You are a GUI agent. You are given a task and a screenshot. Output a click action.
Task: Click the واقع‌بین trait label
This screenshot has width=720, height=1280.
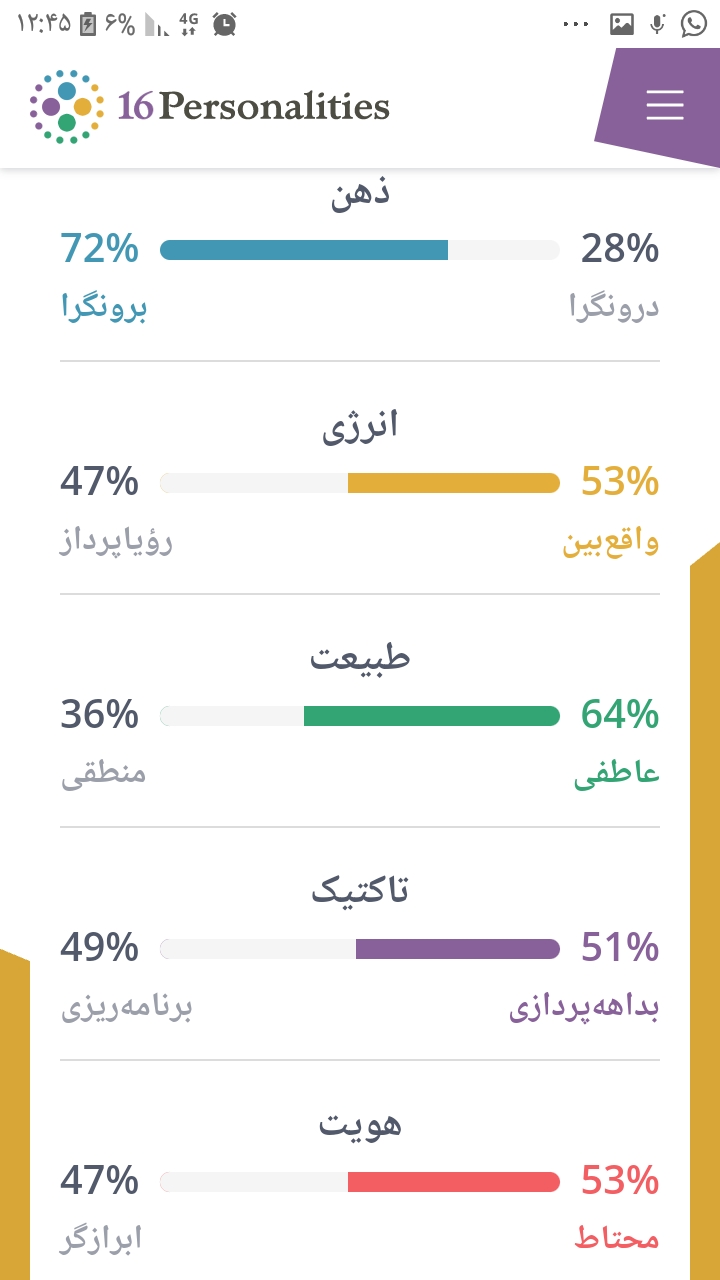coord(610,542)
